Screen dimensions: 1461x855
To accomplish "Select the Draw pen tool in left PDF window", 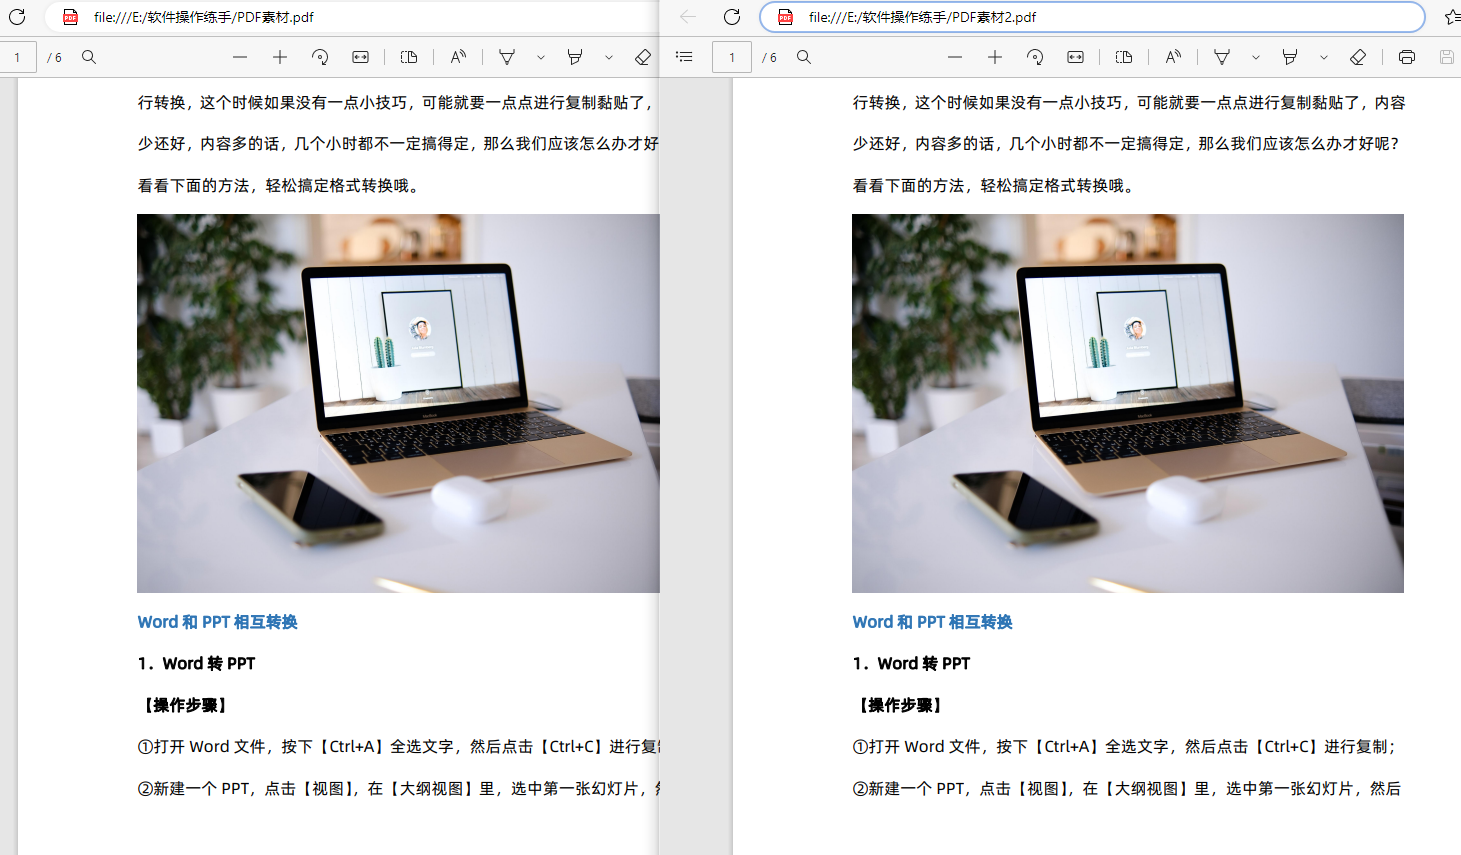I will click(x=507, y=57).
